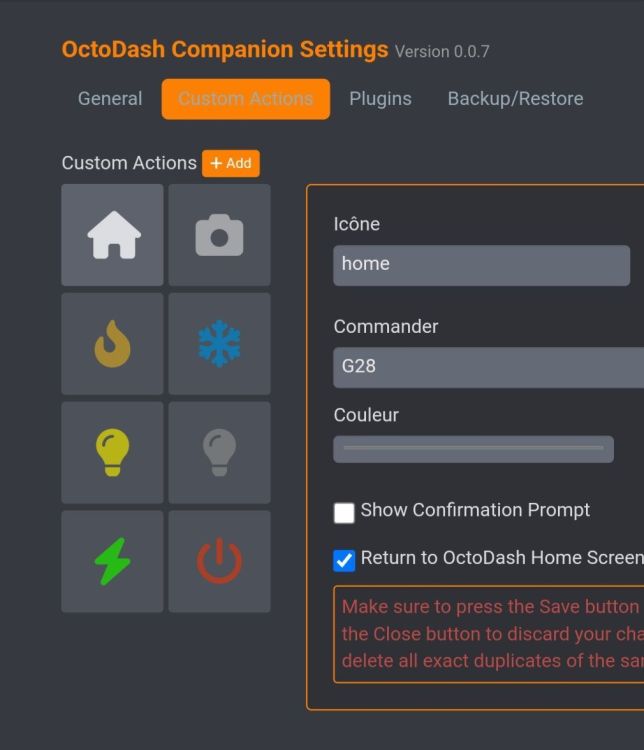Open the Backup/Restore tab
The height and width of the screenshot is (750, 644).
(515, 99)
